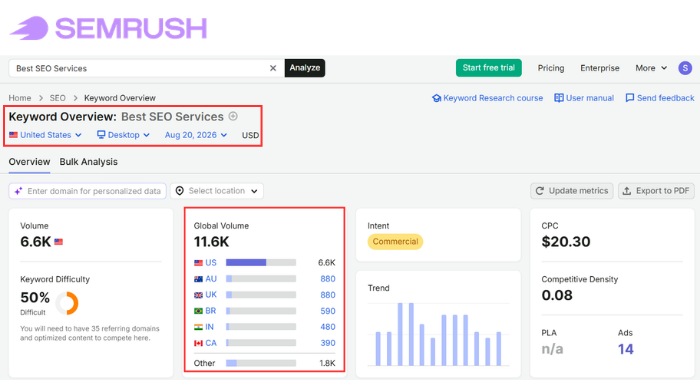The image size is (700, 380).
Task: Click the Keyword Difficulty donut chart
Action: coord(67,303)
